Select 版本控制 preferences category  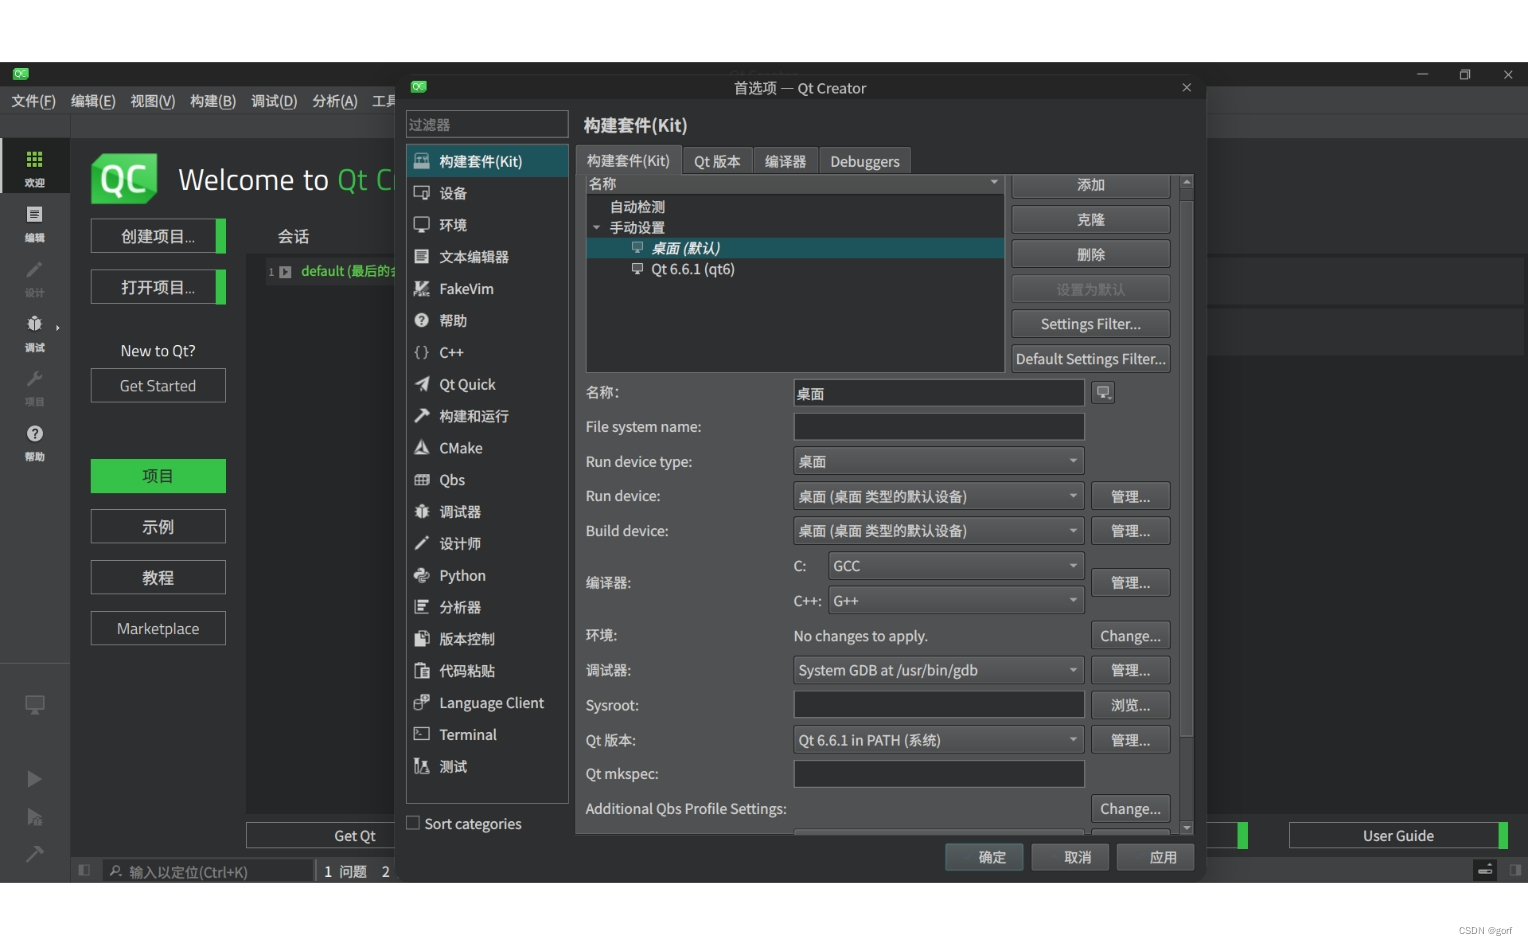487,639
